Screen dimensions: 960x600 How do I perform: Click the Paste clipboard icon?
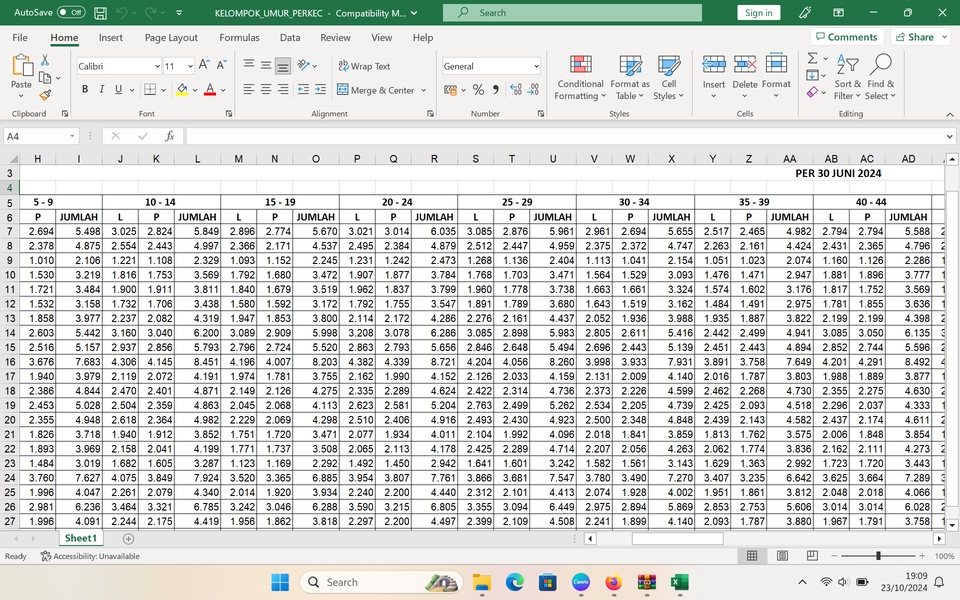21,65
